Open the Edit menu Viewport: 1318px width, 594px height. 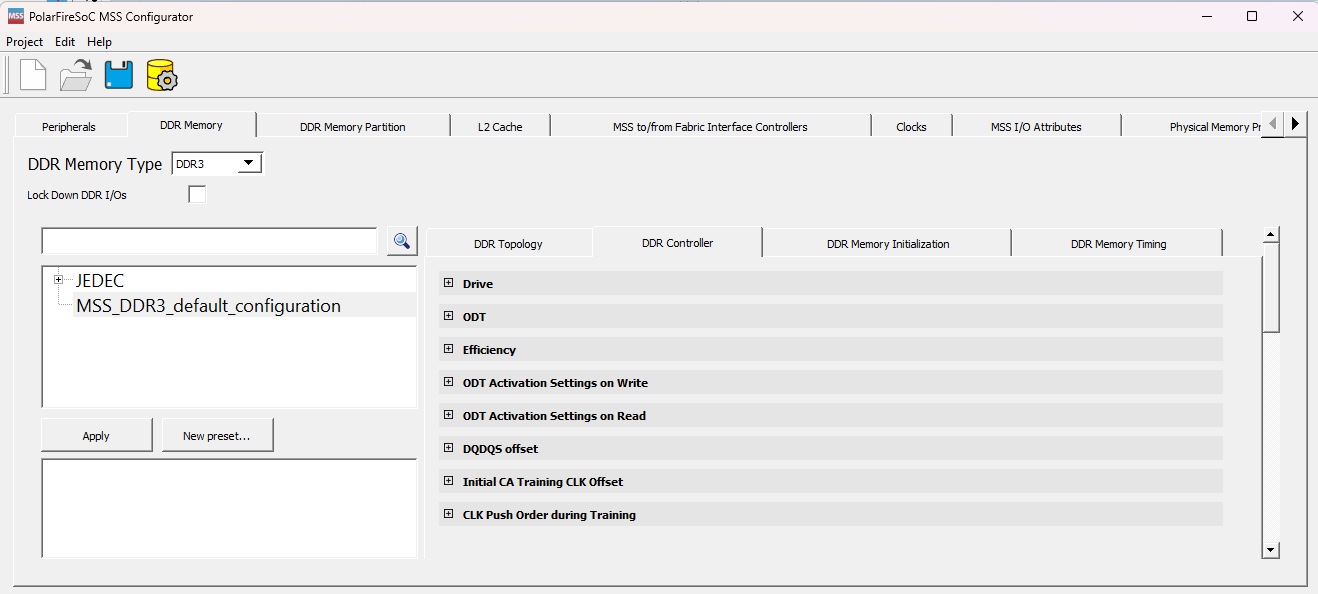click(65, 42)
